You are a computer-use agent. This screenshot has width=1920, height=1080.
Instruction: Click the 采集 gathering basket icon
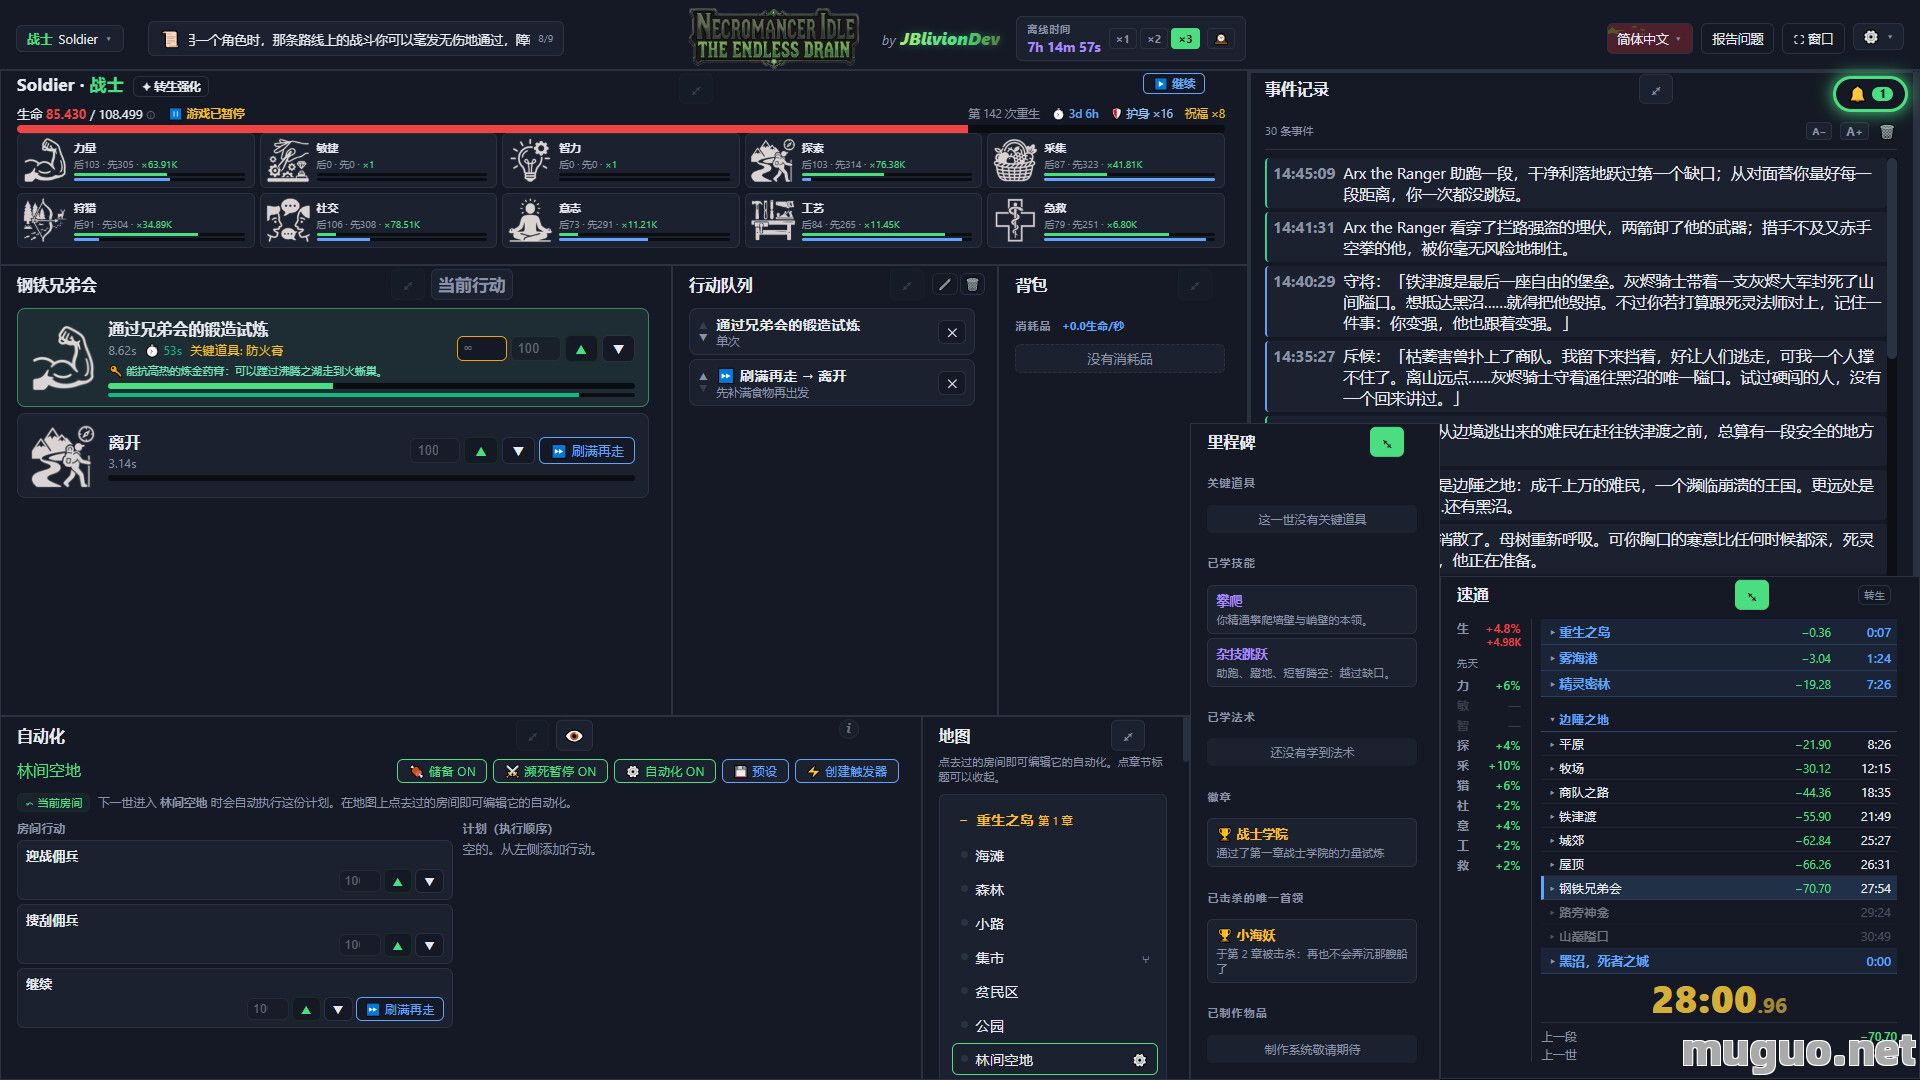[1014, 160]
